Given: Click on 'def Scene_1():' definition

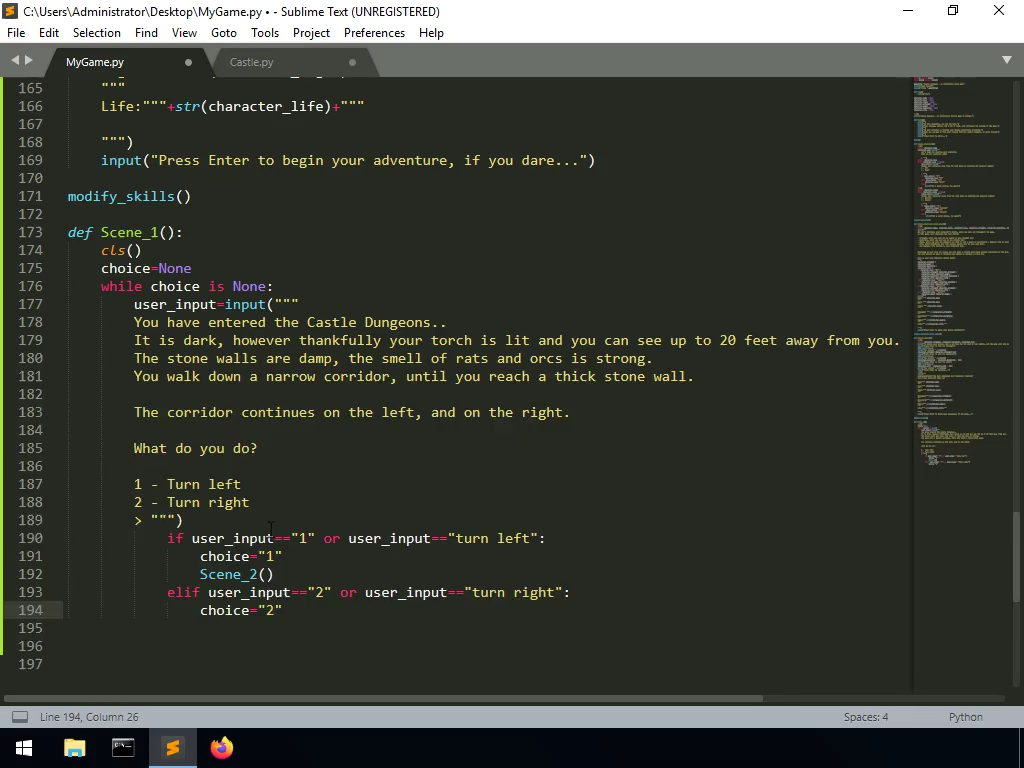Looking at the screenshot, I should [125, 232].
